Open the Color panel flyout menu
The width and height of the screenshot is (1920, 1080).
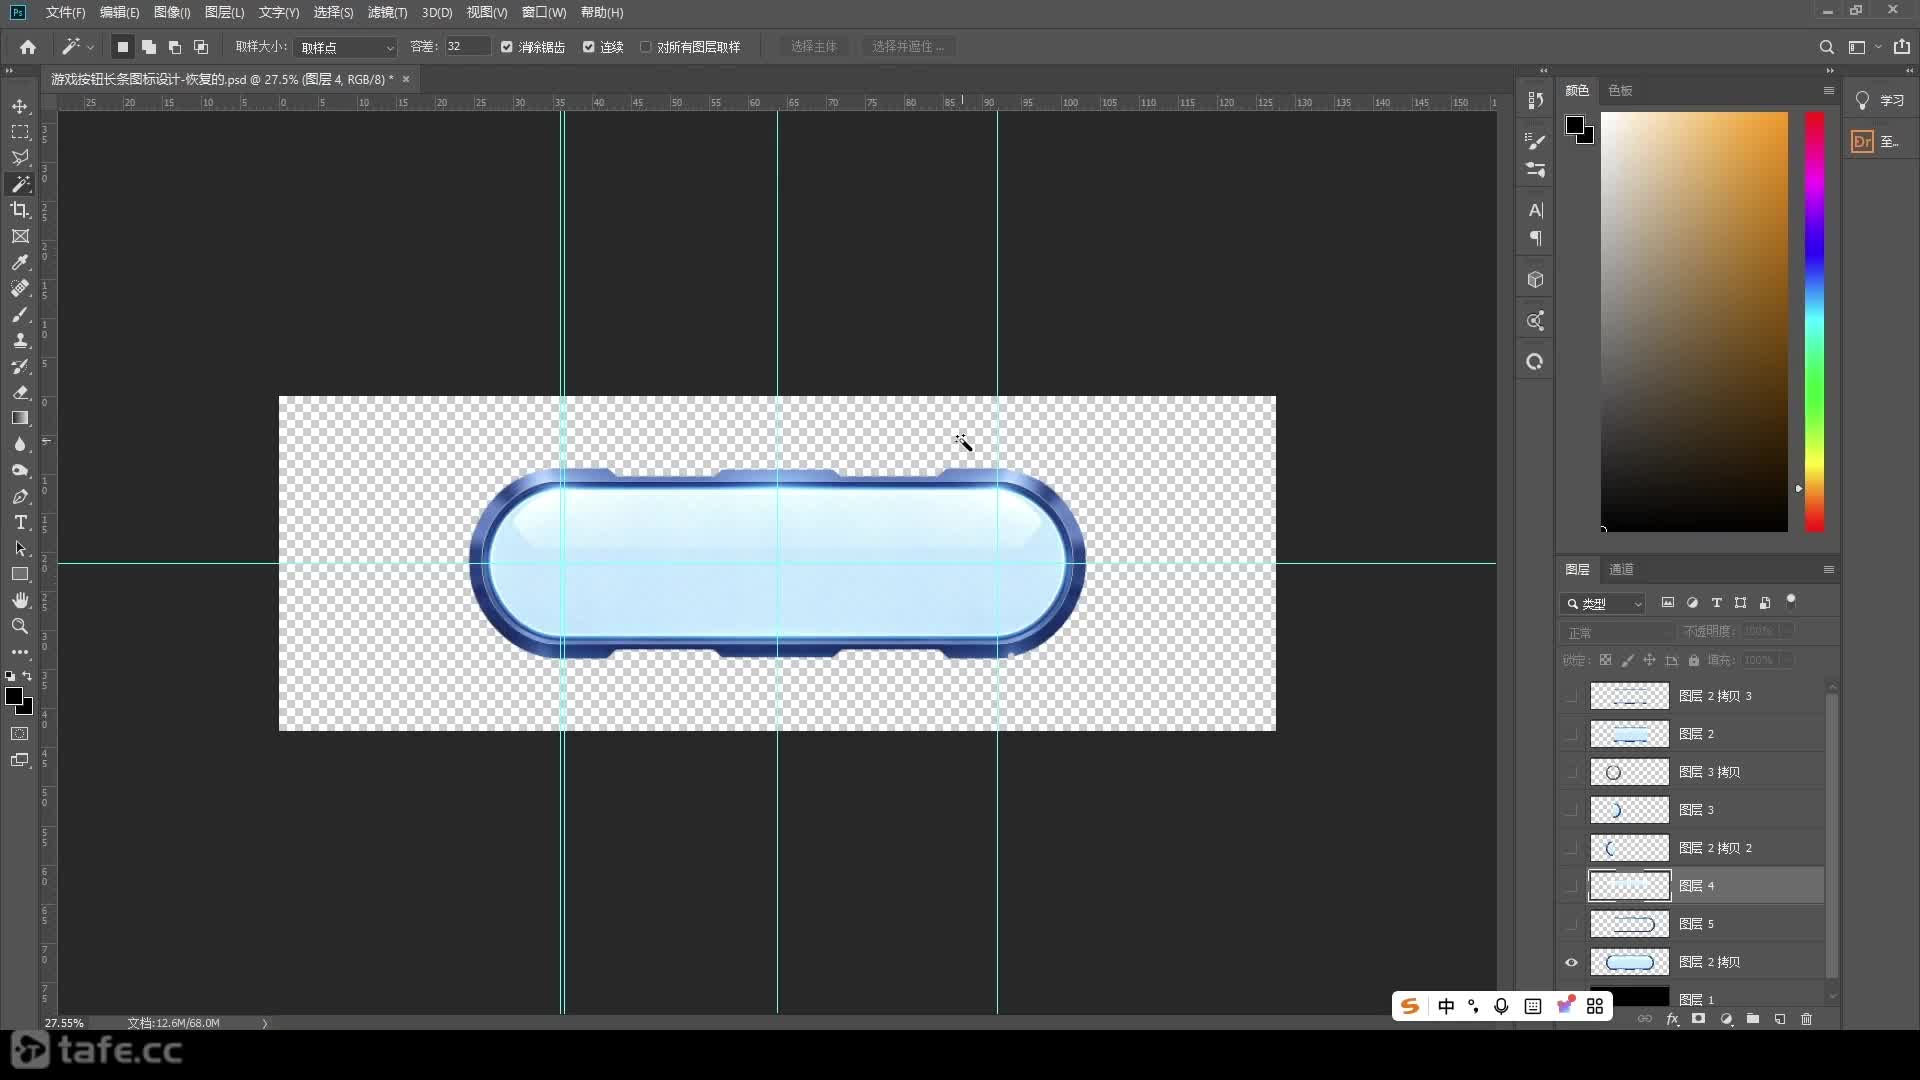pyautogui.click(x=1829, y=90)
